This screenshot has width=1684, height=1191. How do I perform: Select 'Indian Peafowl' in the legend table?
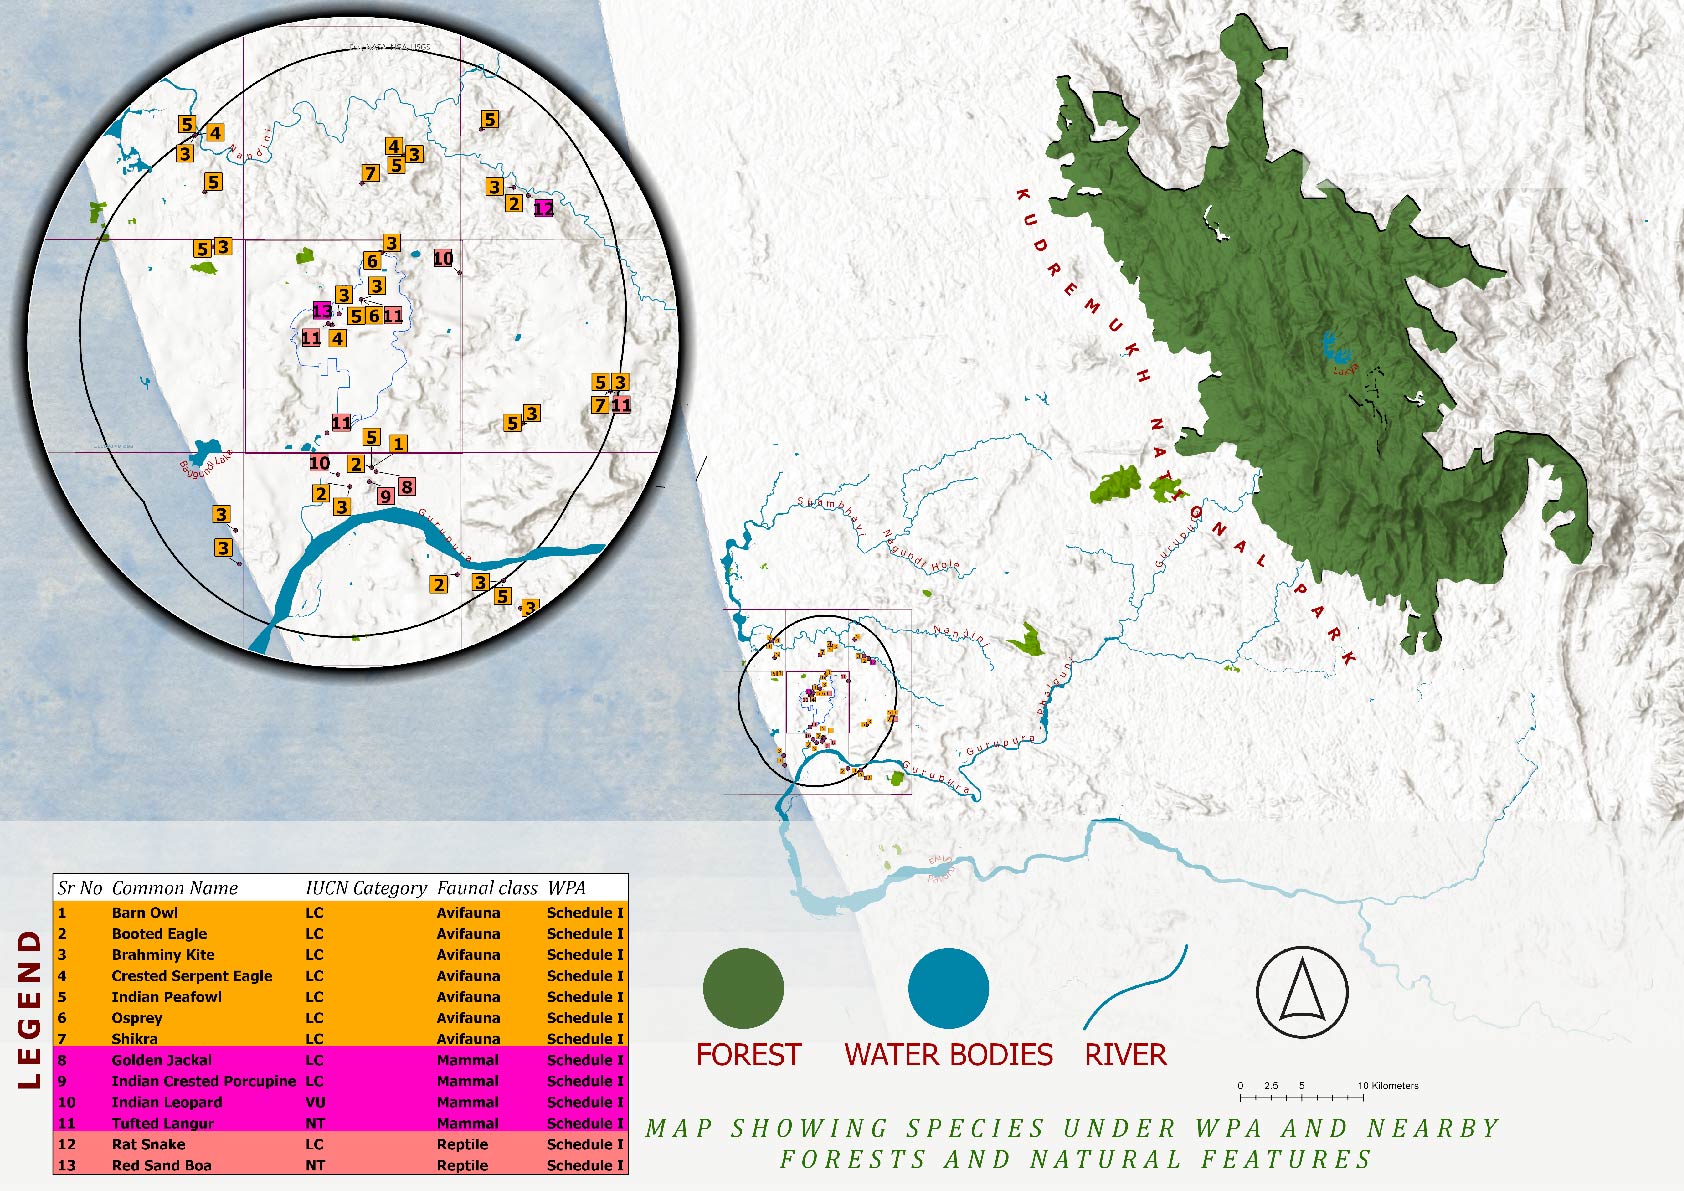[167, 997]
